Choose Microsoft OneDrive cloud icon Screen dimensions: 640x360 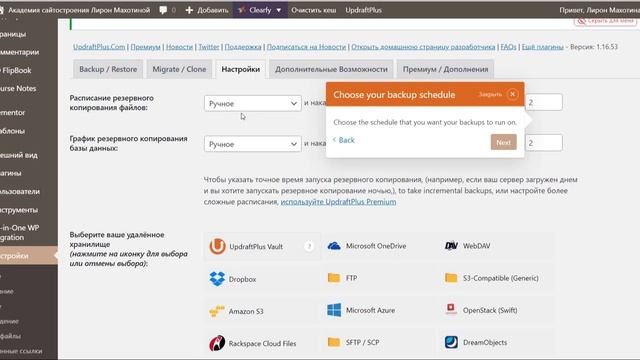coord(334,246)
